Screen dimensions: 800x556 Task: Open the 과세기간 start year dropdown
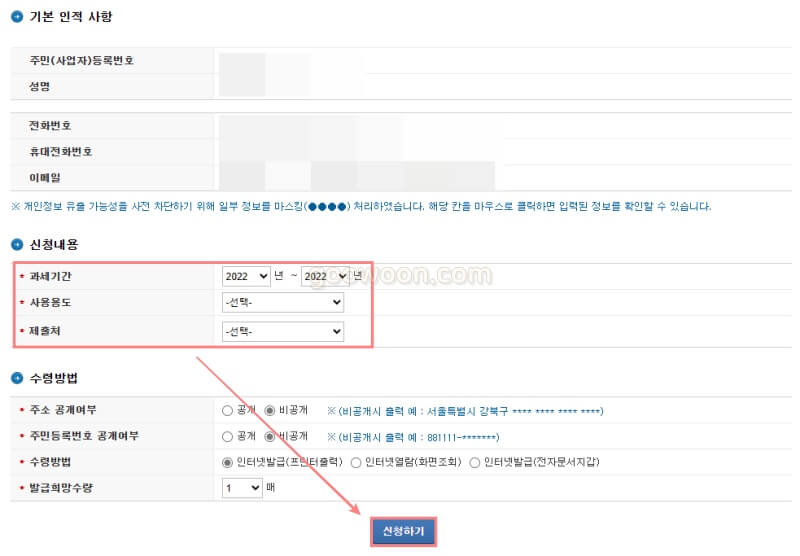click(x=246, y=276)
